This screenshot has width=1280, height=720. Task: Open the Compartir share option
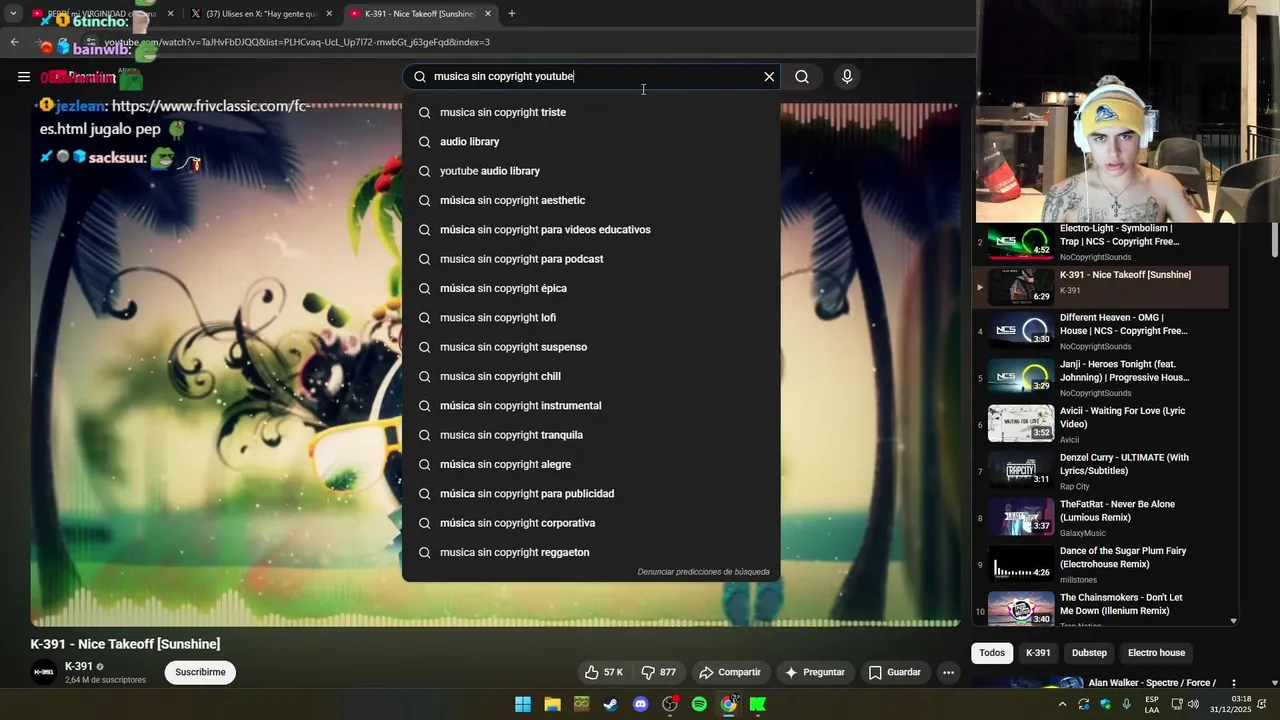[x=730, y=672]
